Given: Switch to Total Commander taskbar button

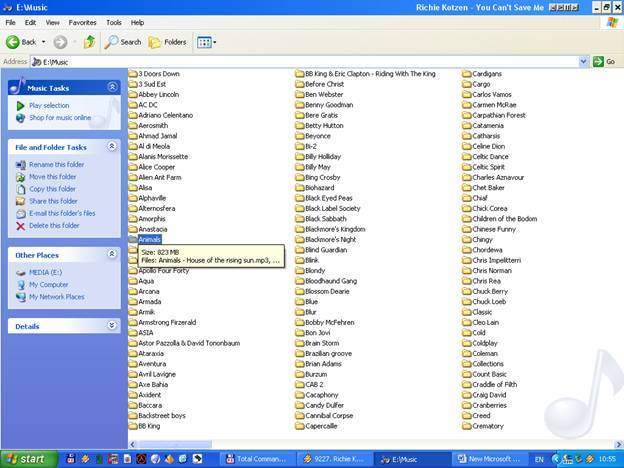Looking at the screenshot, I should click(258, 459).
